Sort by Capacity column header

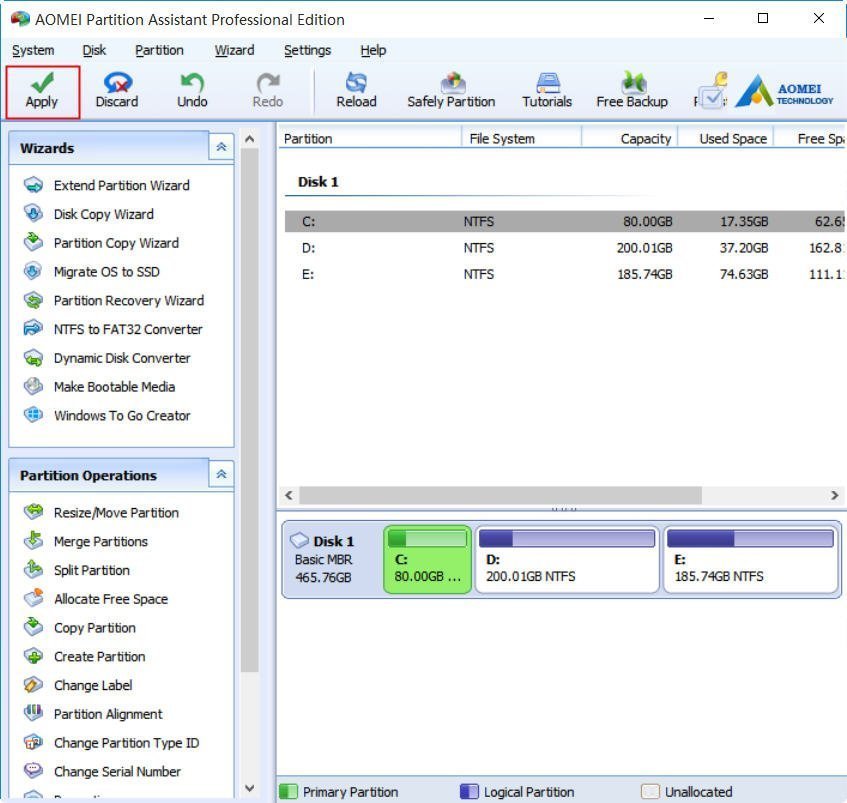[630, 139]
